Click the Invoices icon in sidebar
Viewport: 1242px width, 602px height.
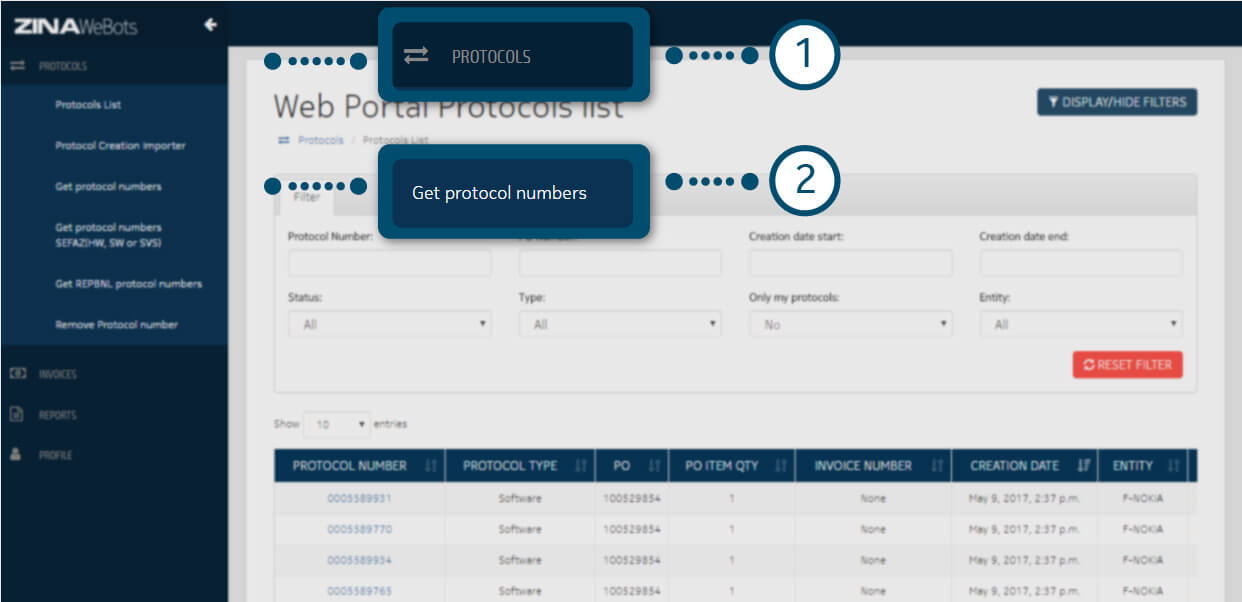(x=16, y=374)
